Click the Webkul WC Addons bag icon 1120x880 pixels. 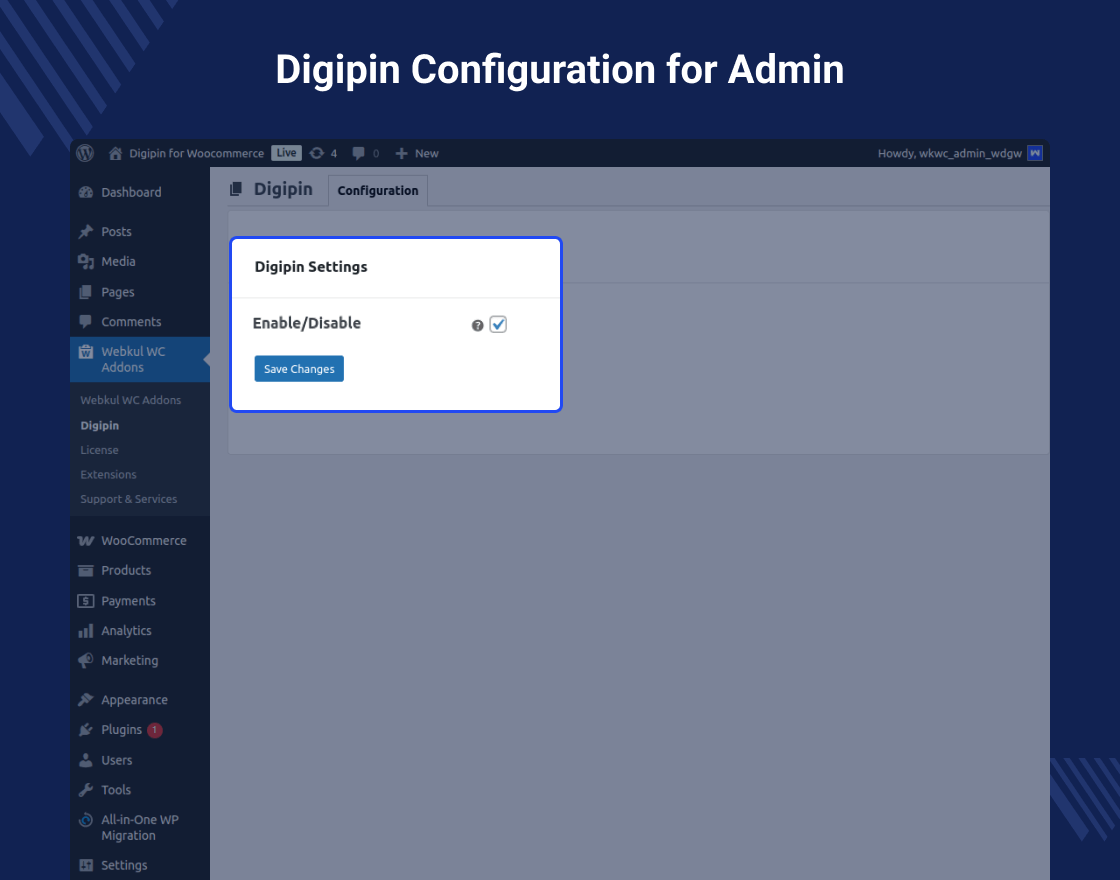click(x=86, y=351)
